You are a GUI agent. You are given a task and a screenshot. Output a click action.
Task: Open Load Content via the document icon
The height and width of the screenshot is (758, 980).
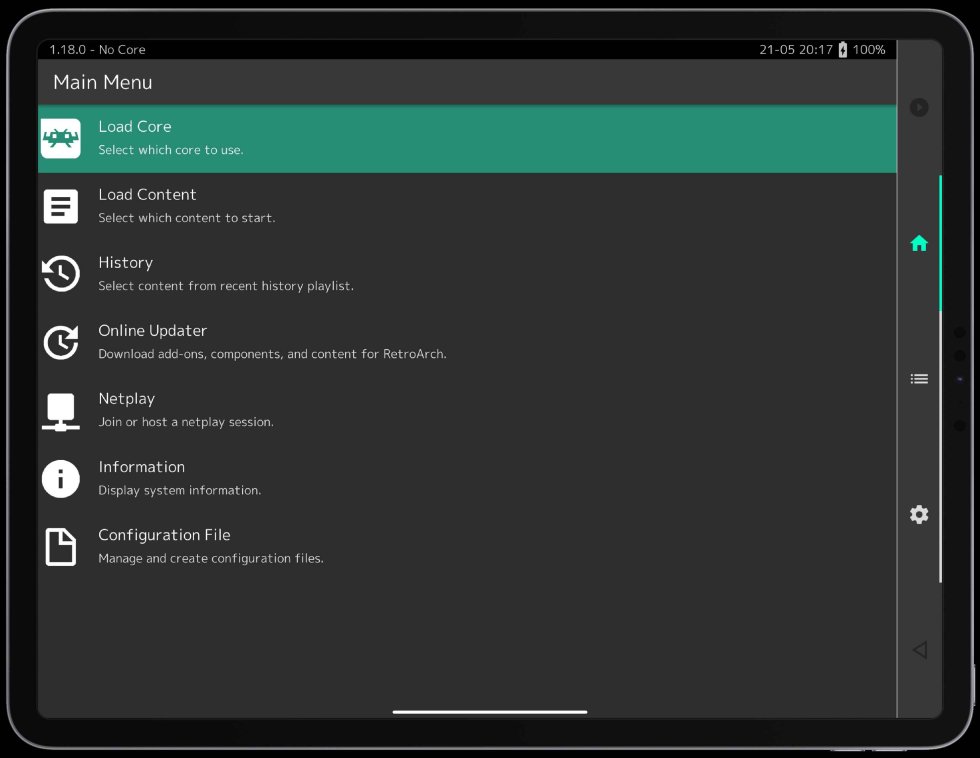(60, 206)
